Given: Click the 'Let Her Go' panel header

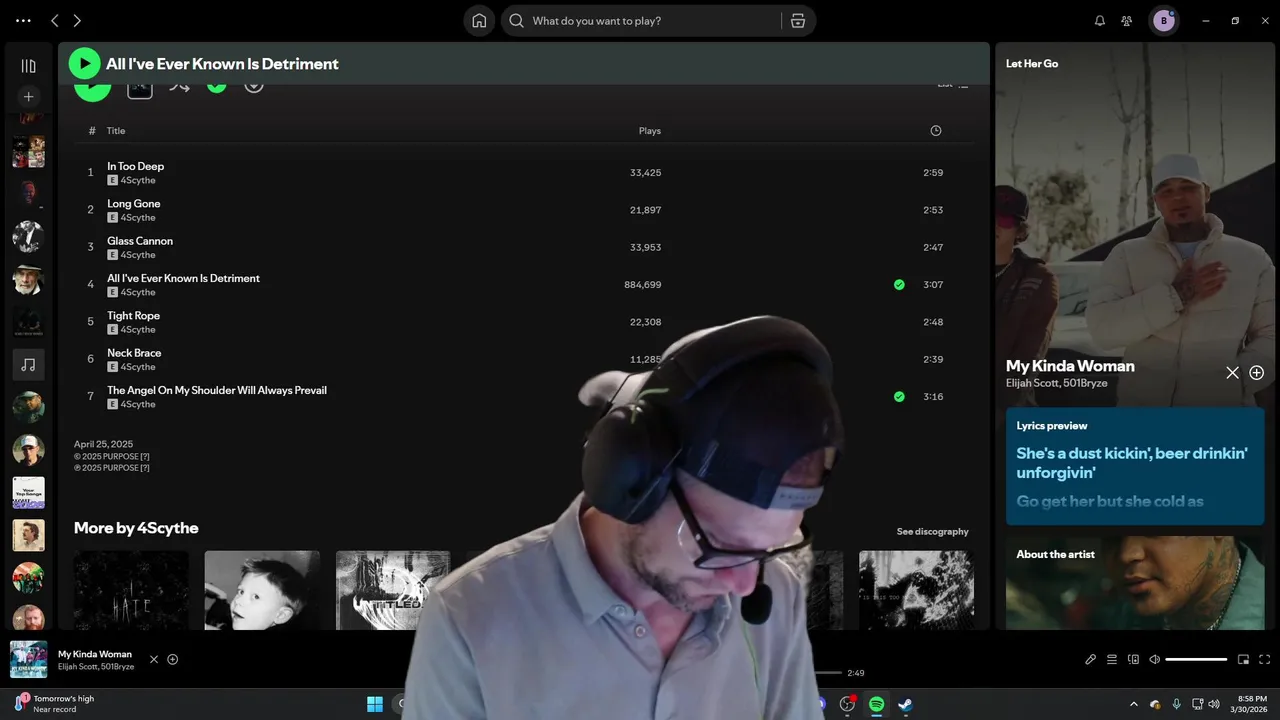Looking at the screenshot, I should coord(1031,63).
